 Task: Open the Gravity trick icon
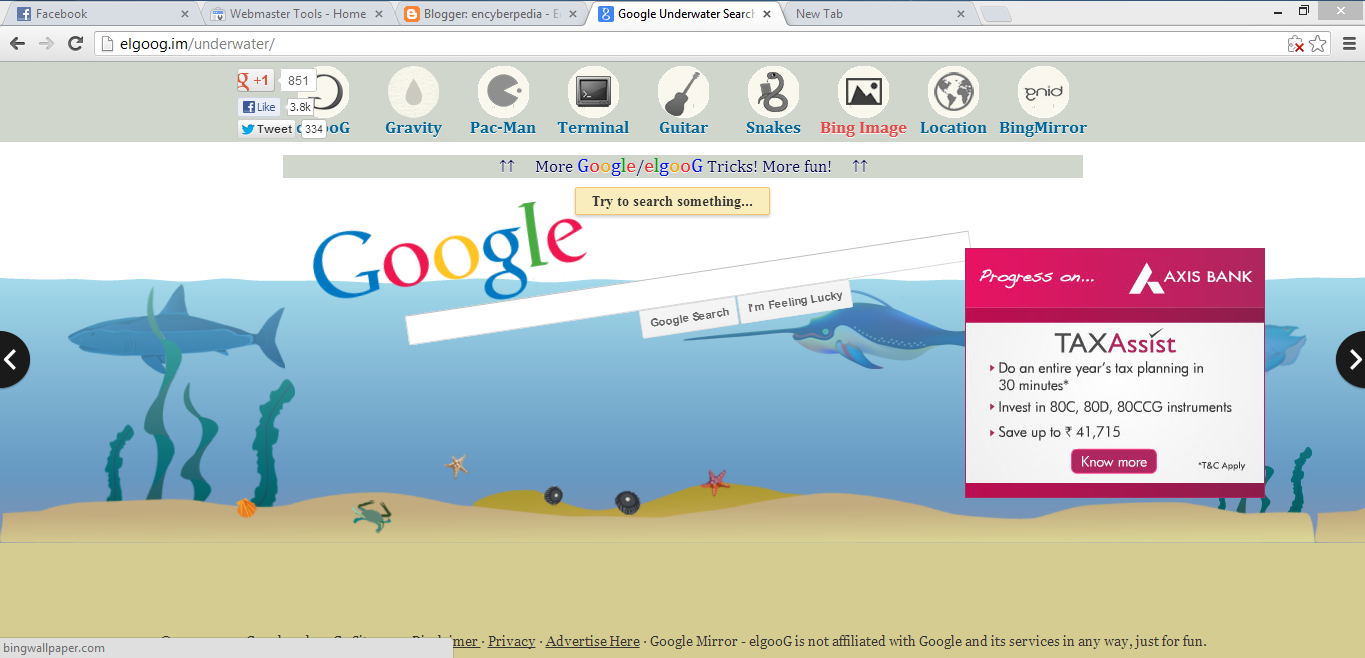click(413, 92)
